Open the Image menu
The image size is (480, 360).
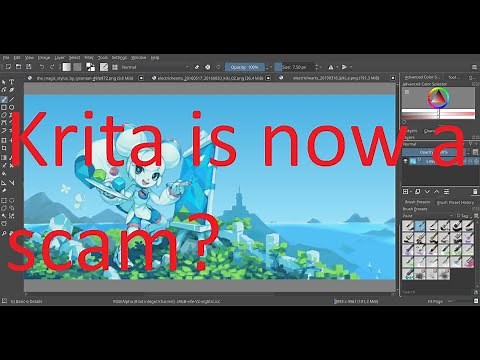point(44,58)
